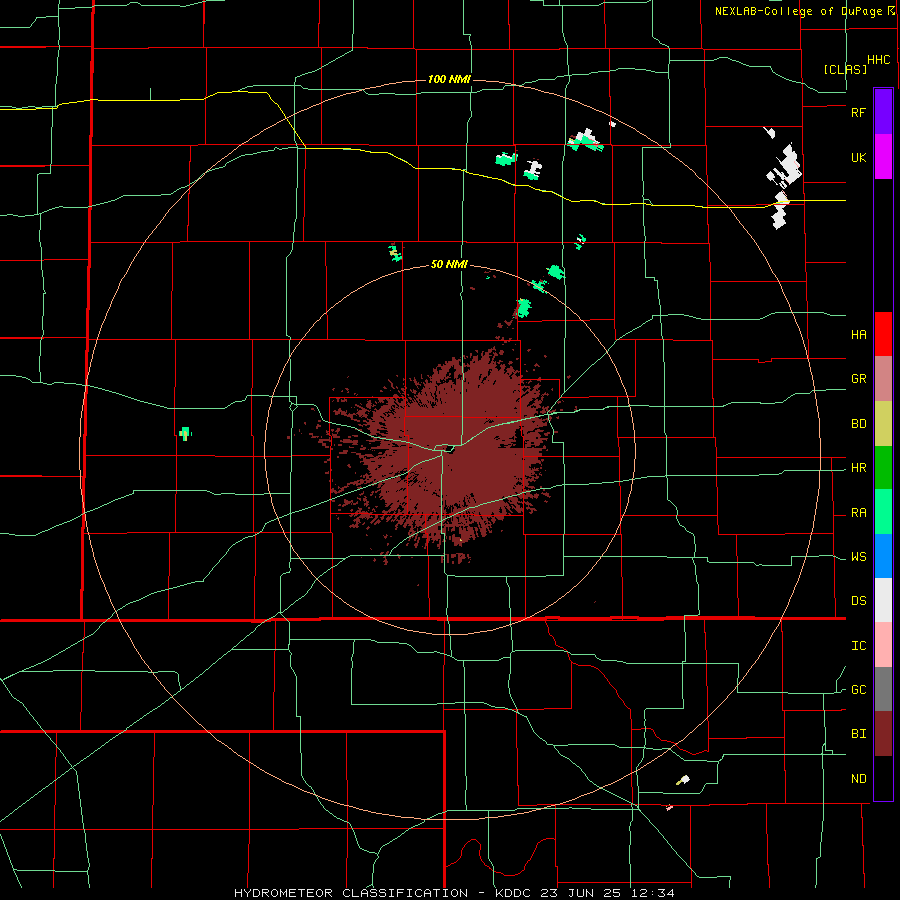
Task: Select the pink GR legend swatch
Action: pos(883,379)
